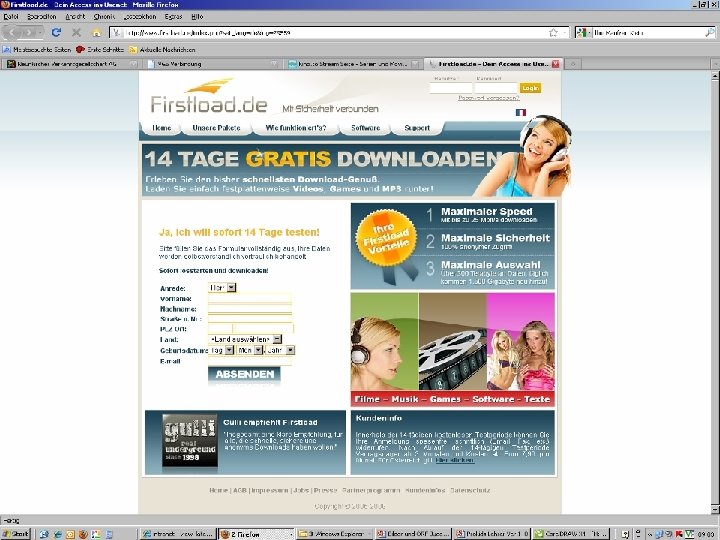Image resolution: width=720 pixels, height=540 pixels.
Task: Click the E-mail input field
Action: (250, 361)
